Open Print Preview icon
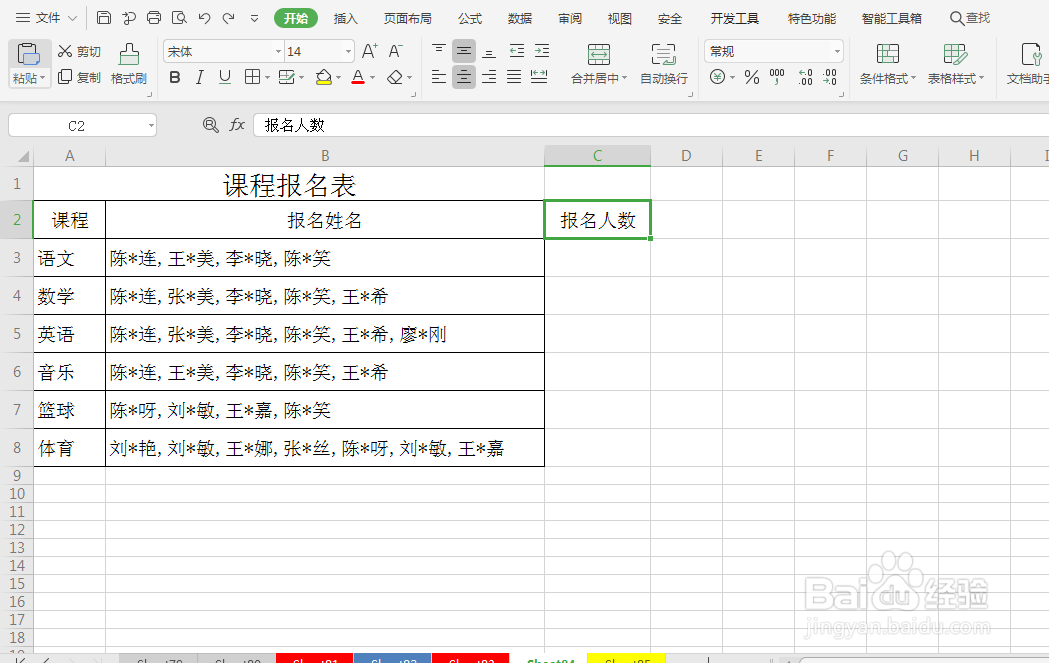The height and width of the screenshot is (663, 1049). pyautogui.click(x=179, y=18)
